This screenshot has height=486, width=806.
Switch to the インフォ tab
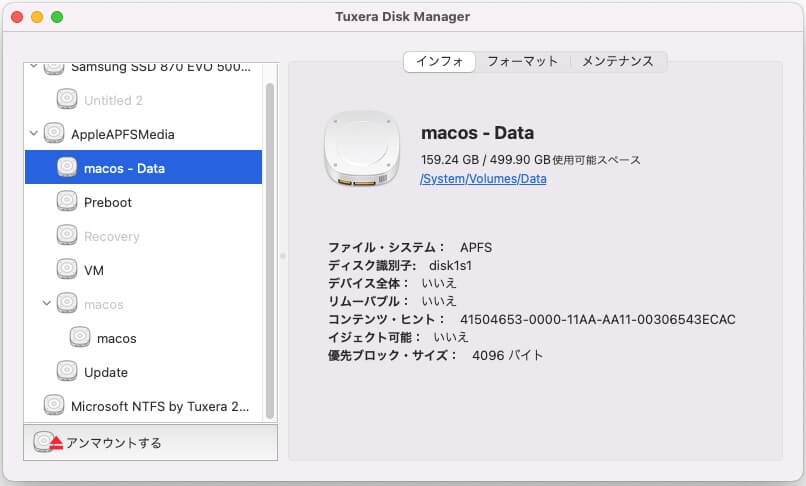pos(439,62)
